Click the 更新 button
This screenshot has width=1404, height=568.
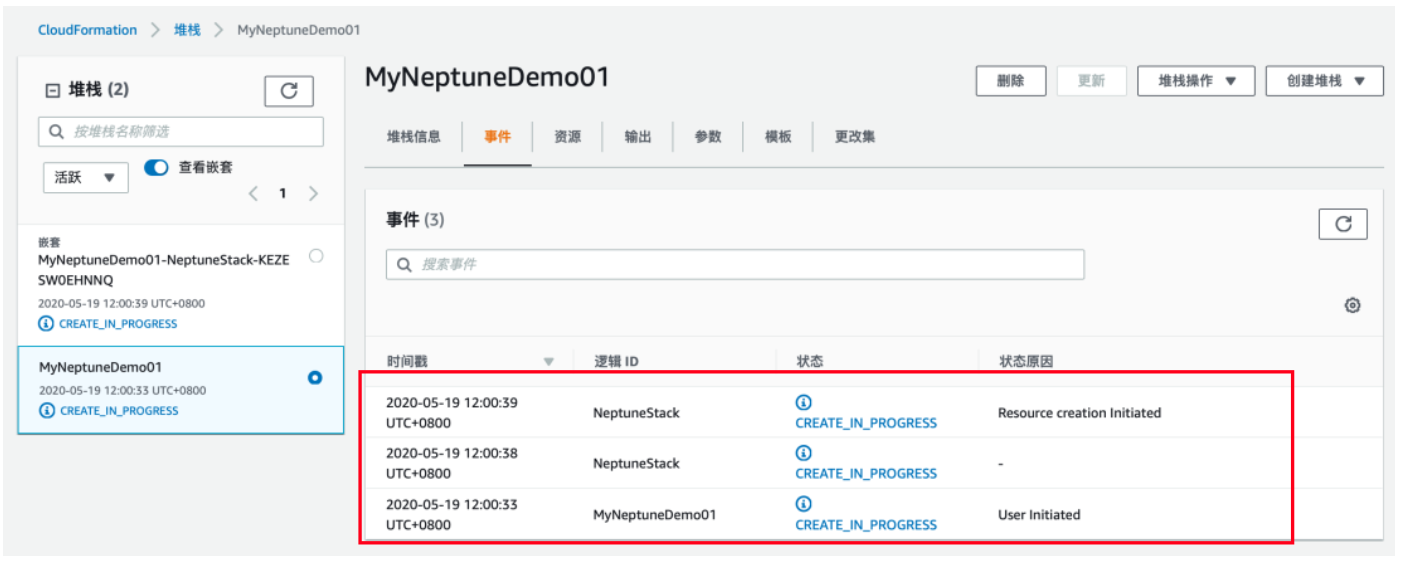pyautogui.click(x=1091, y=81)
